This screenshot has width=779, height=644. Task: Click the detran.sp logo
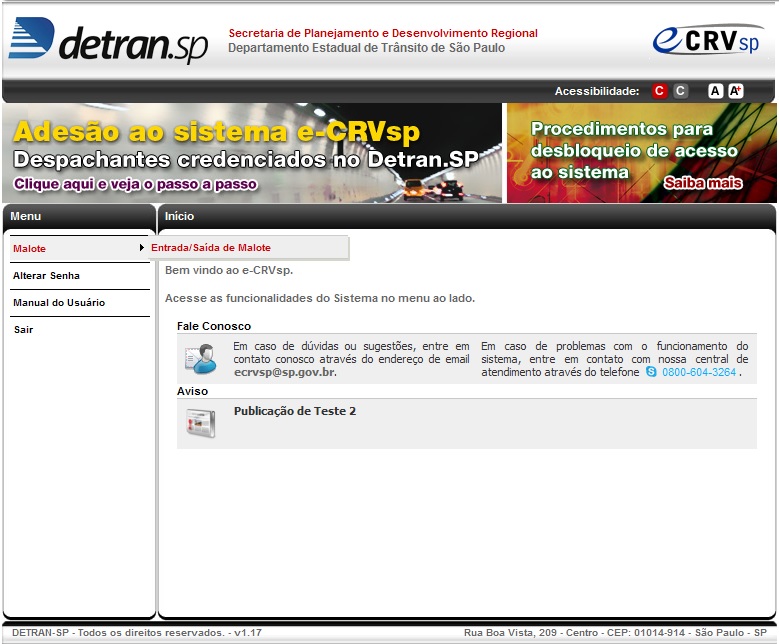[108, 41]
